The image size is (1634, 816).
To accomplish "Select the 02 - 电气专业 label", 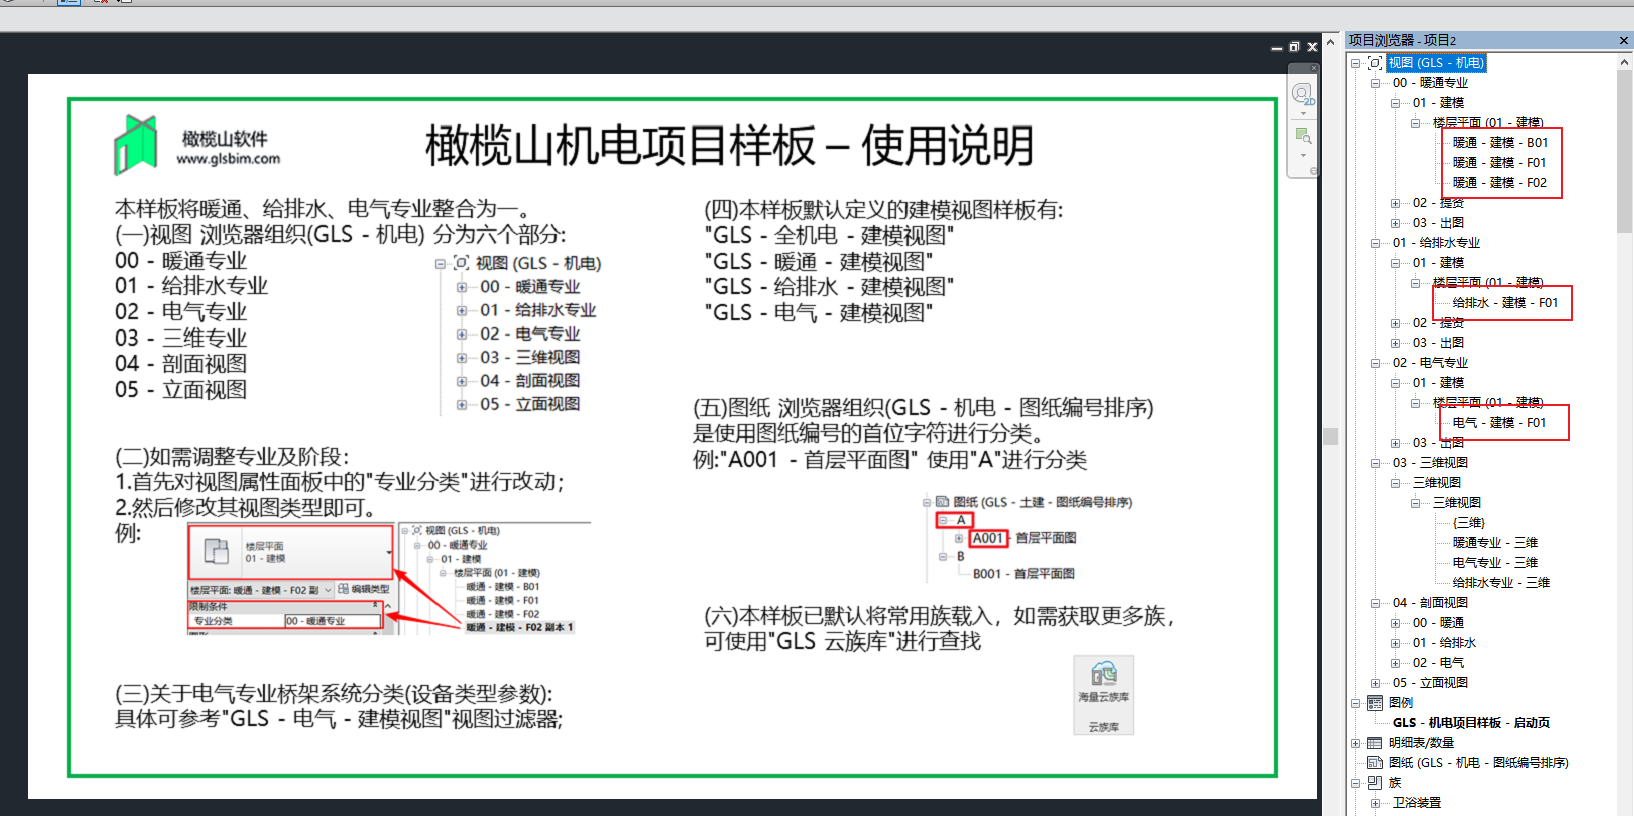I will (1430, 363).
